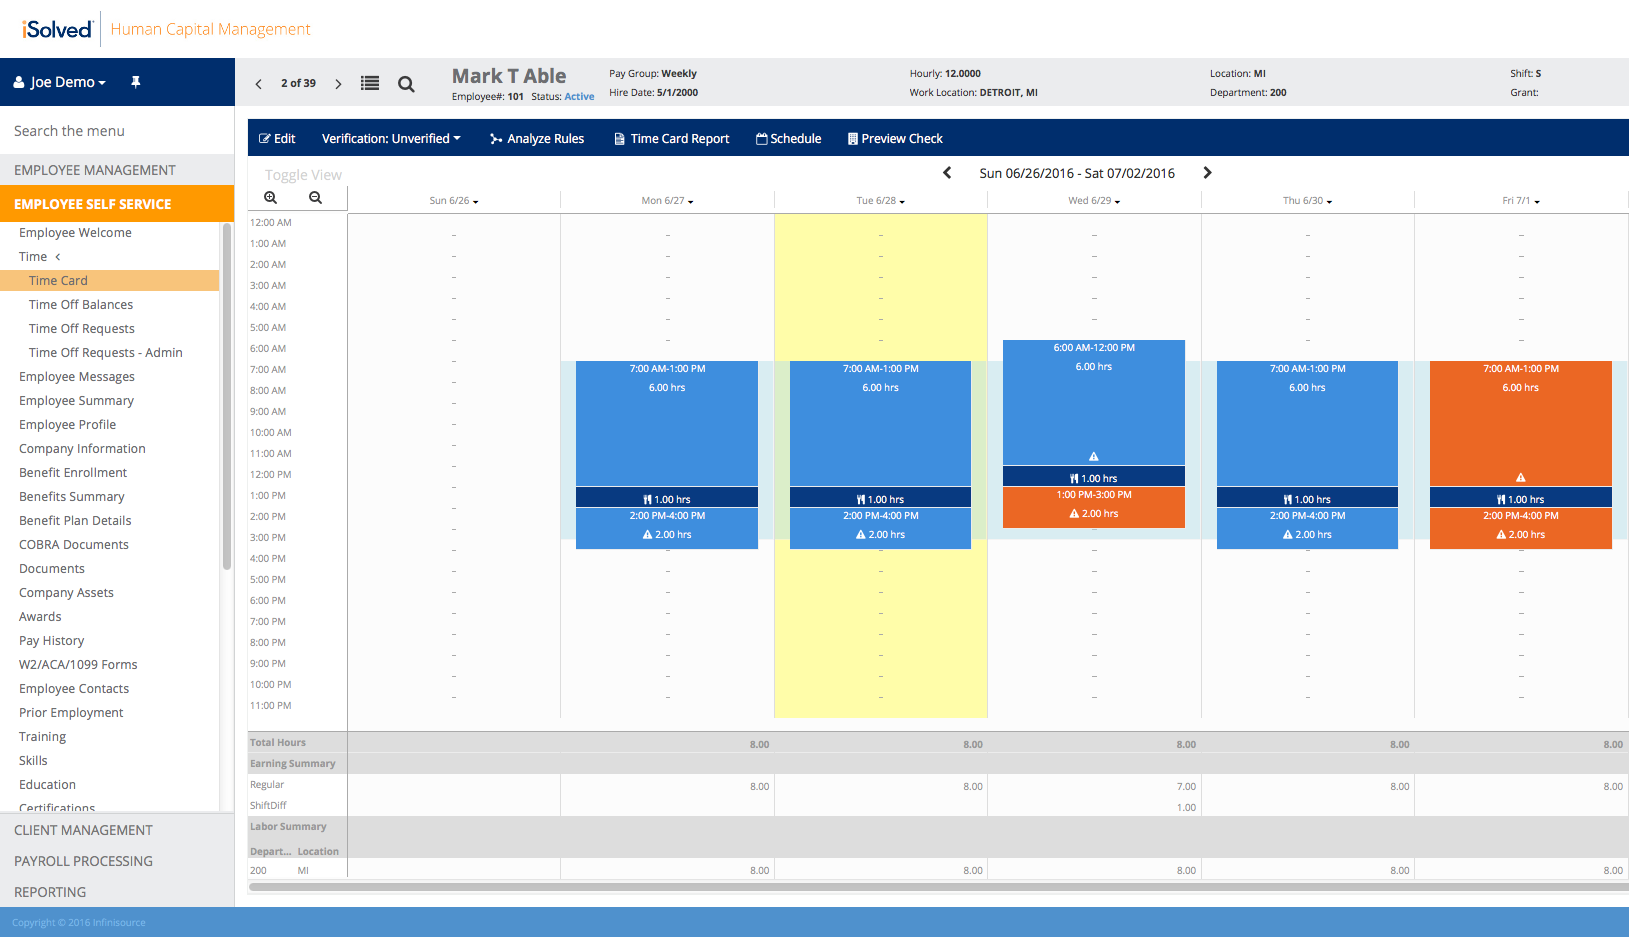Select the Employee Self Service section
The height and width of the screenshot is (937, 1629).
click(x=117, y=204)
